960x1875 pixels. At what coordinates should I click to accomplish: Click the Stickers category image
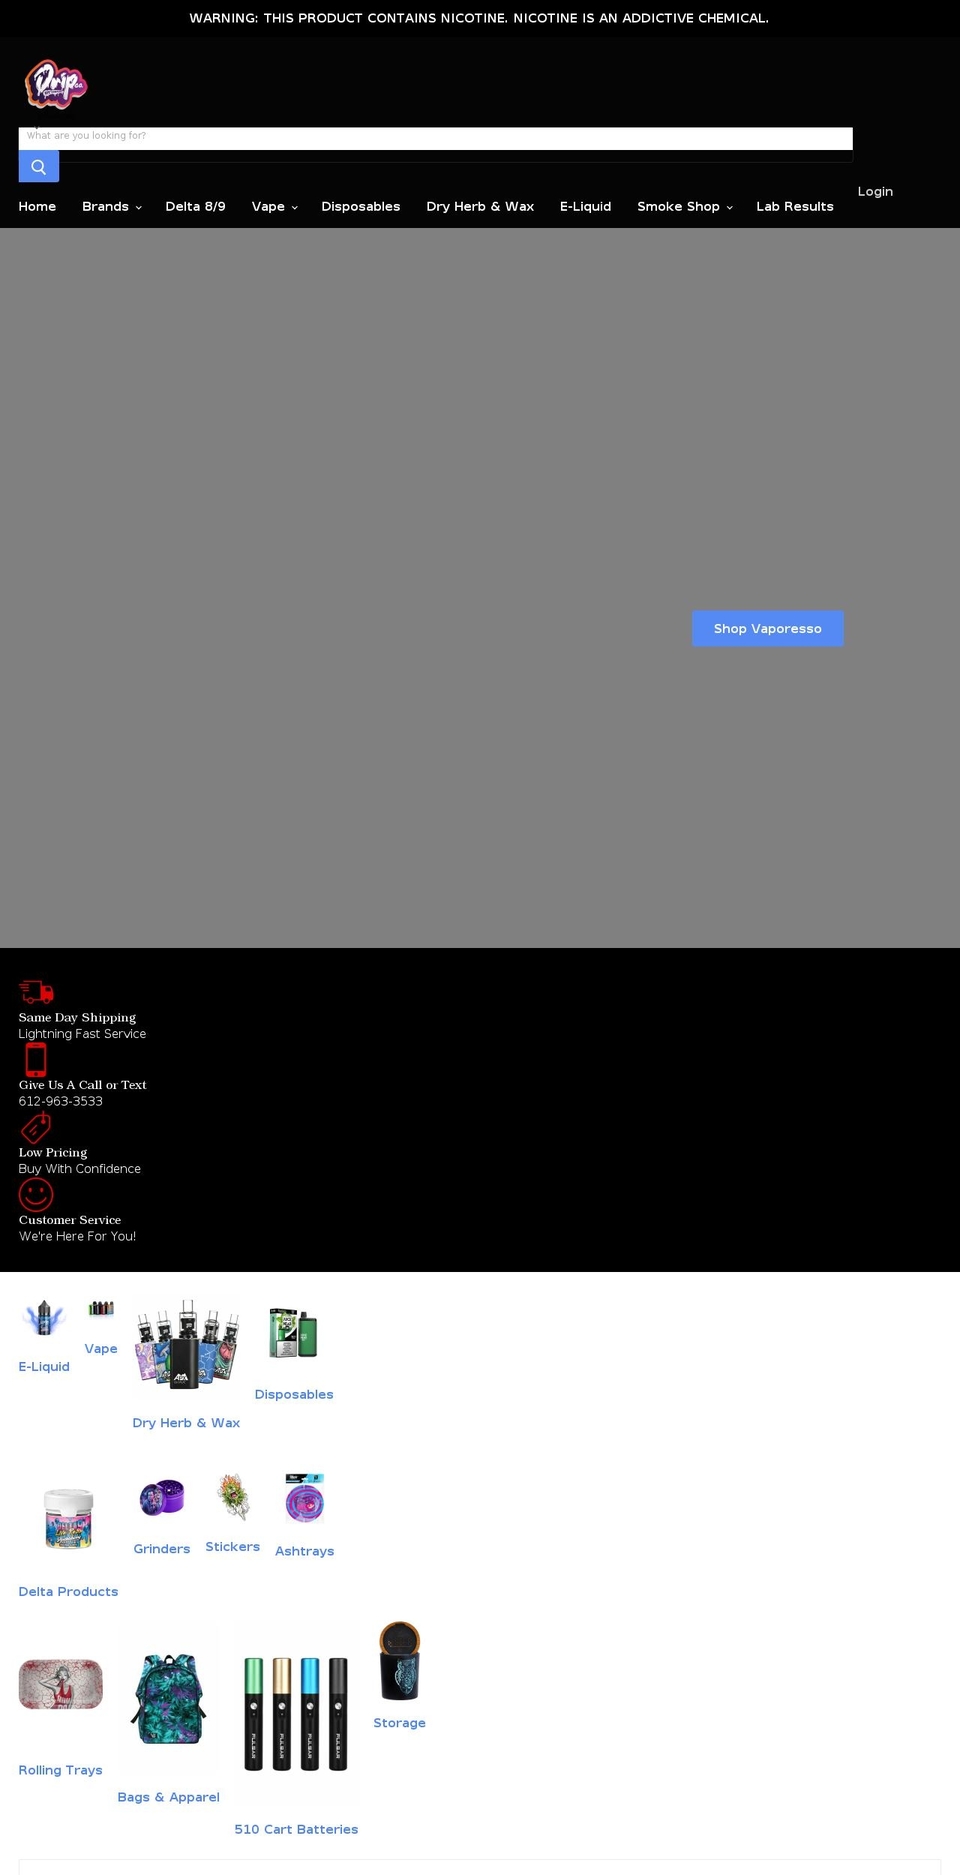(233, 1496)
